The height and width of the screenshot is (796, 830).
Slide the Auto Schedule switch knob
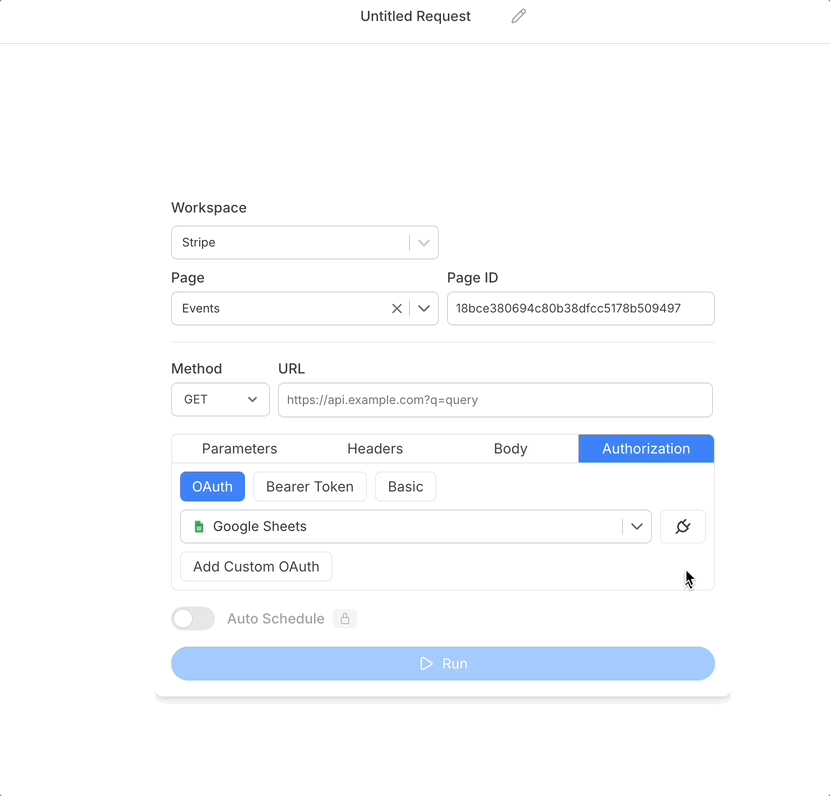tap(184, 618)
